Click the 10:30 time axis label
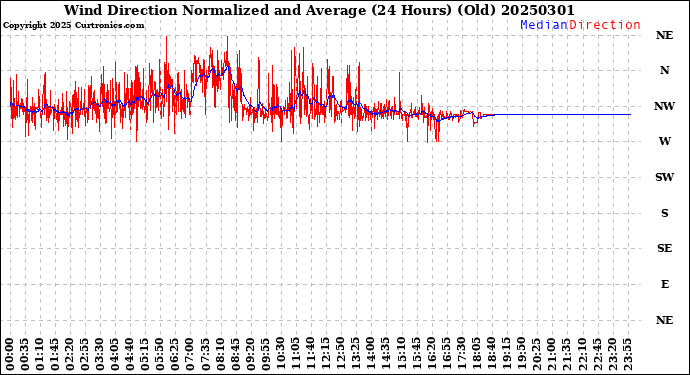The height and width of the screenshot is (375, 690). click(x=280, y=354)
